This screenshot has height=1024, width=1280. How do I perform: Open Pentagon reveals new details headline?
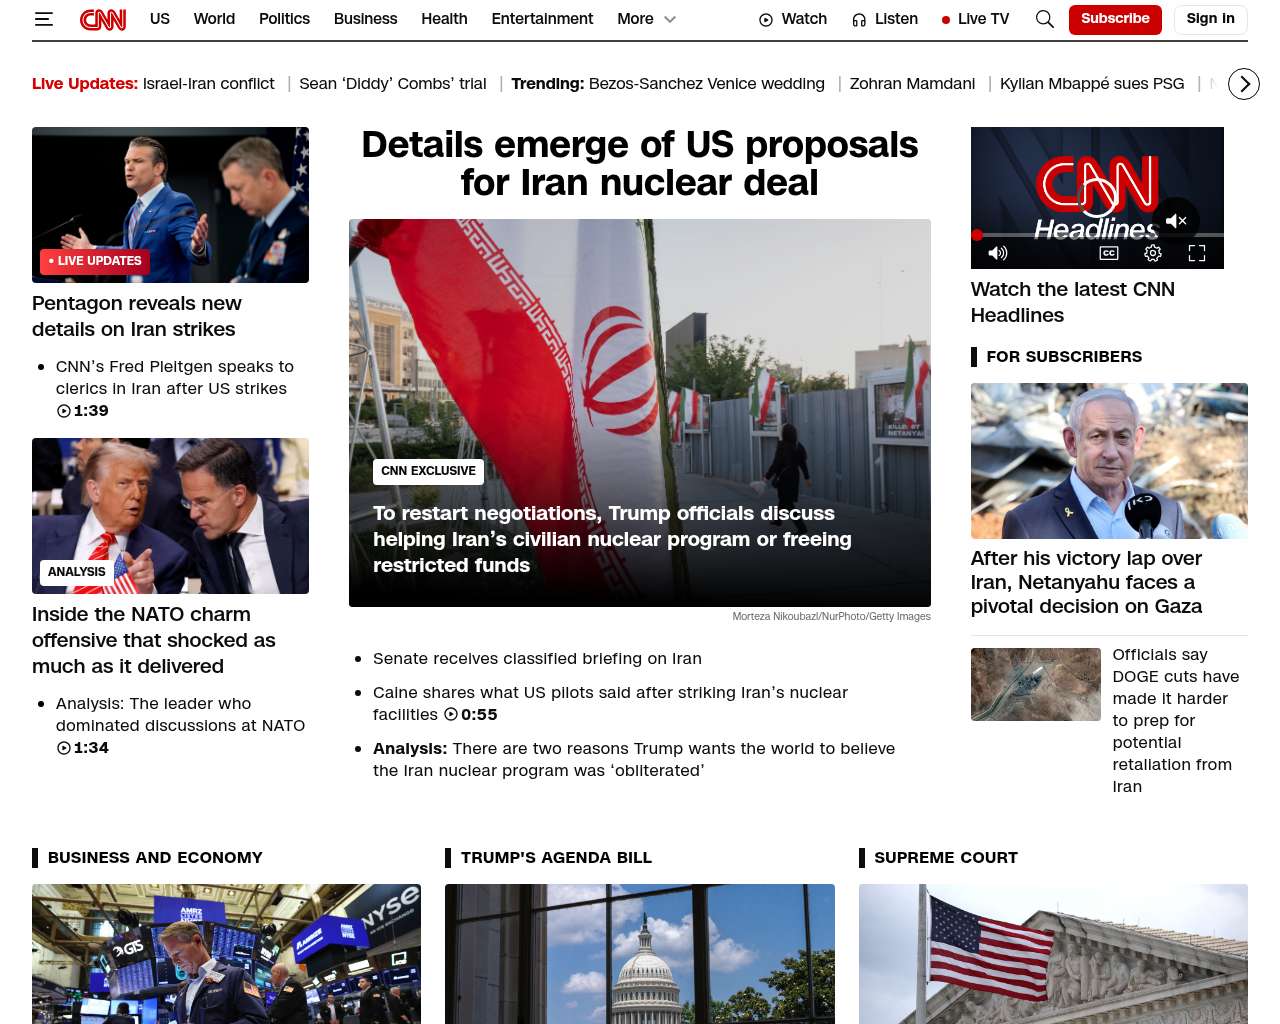click(x=137, y=316)
